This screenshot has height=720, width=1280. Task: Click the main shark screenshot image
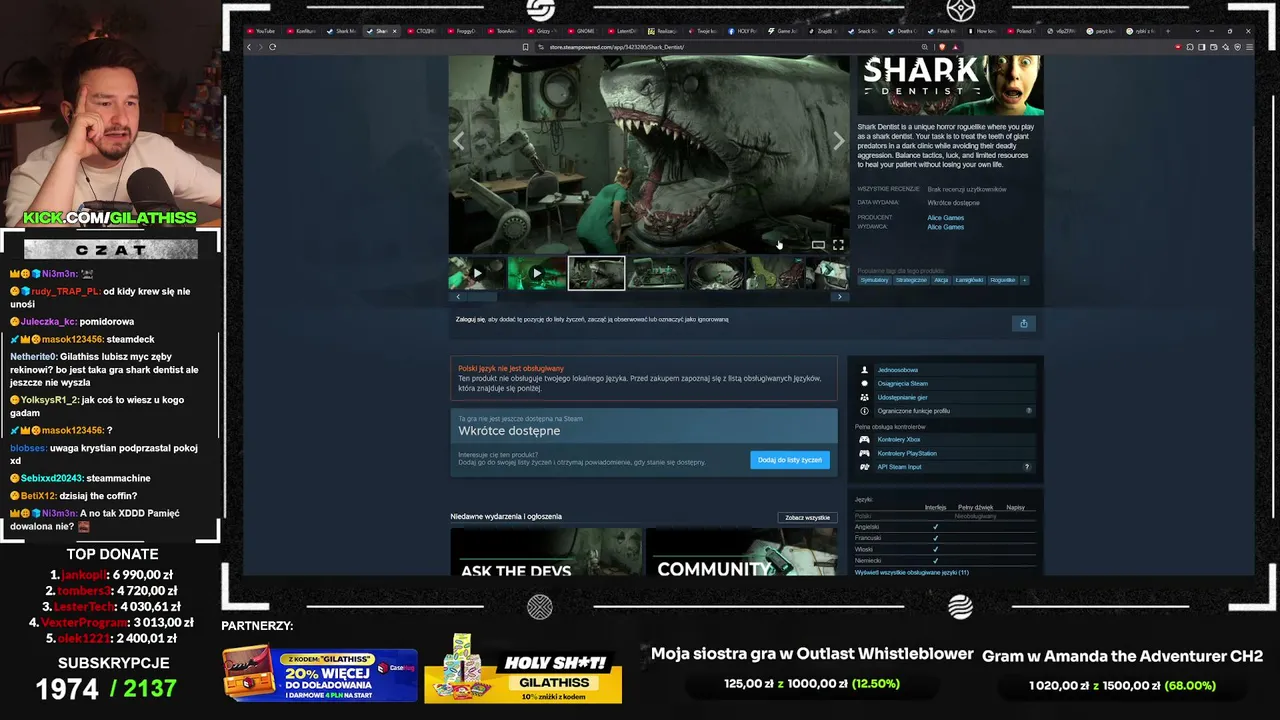(648, 154)
